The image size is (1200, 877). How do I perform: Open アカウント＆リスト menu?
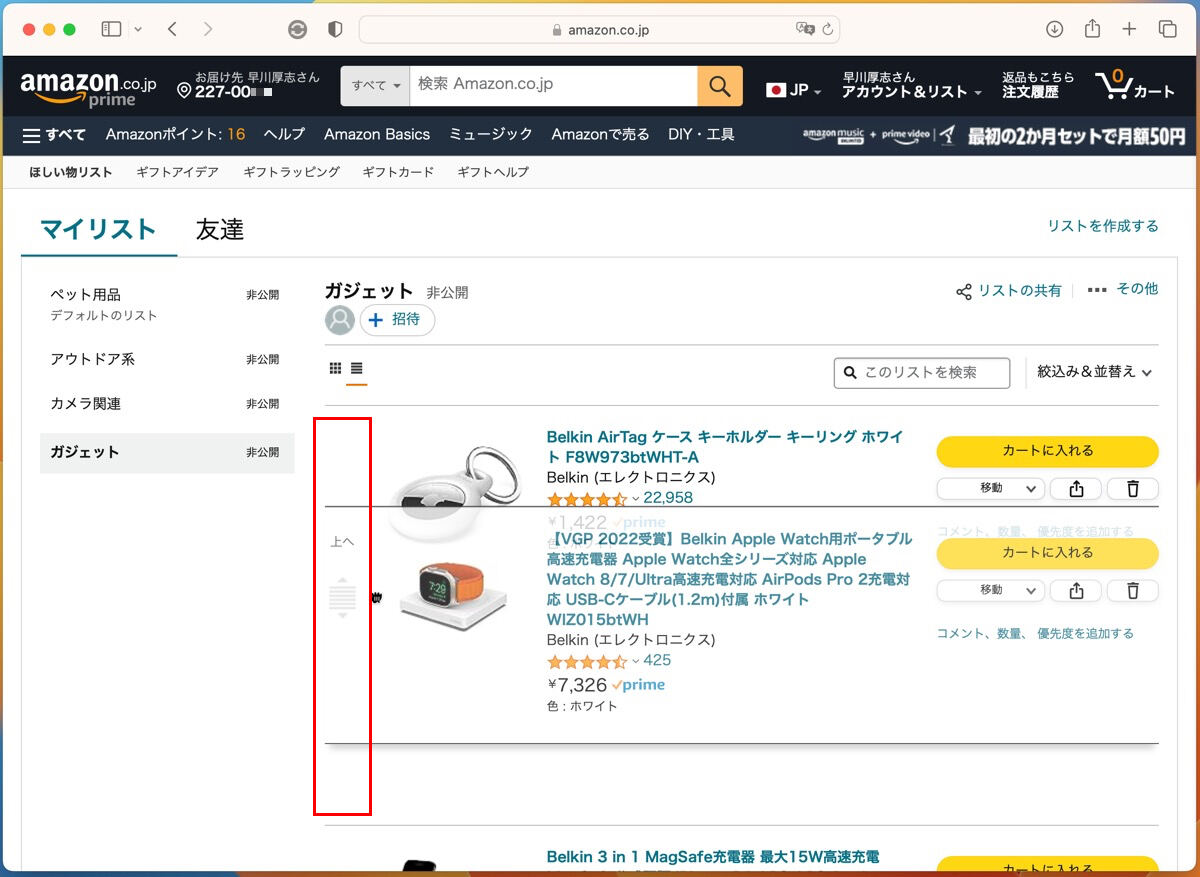pyautogui.click(x=912, y=85)
